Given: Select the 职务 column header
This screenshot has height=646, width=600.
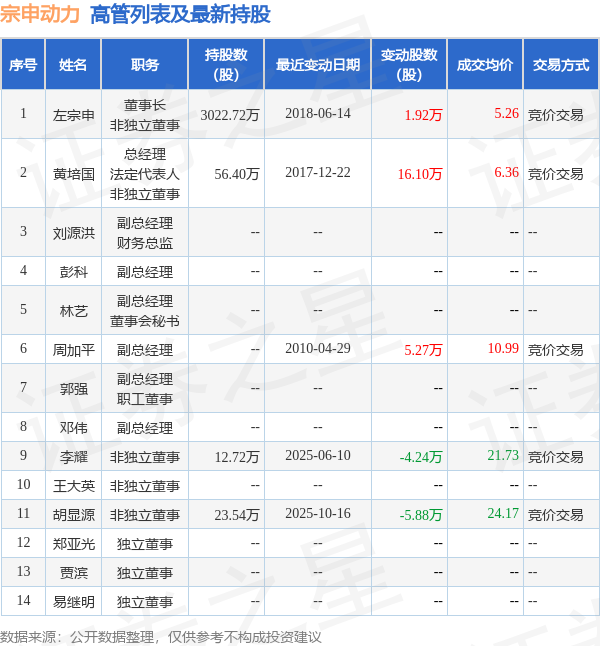Looking at the screenshot, I should (x=145, y=65).
